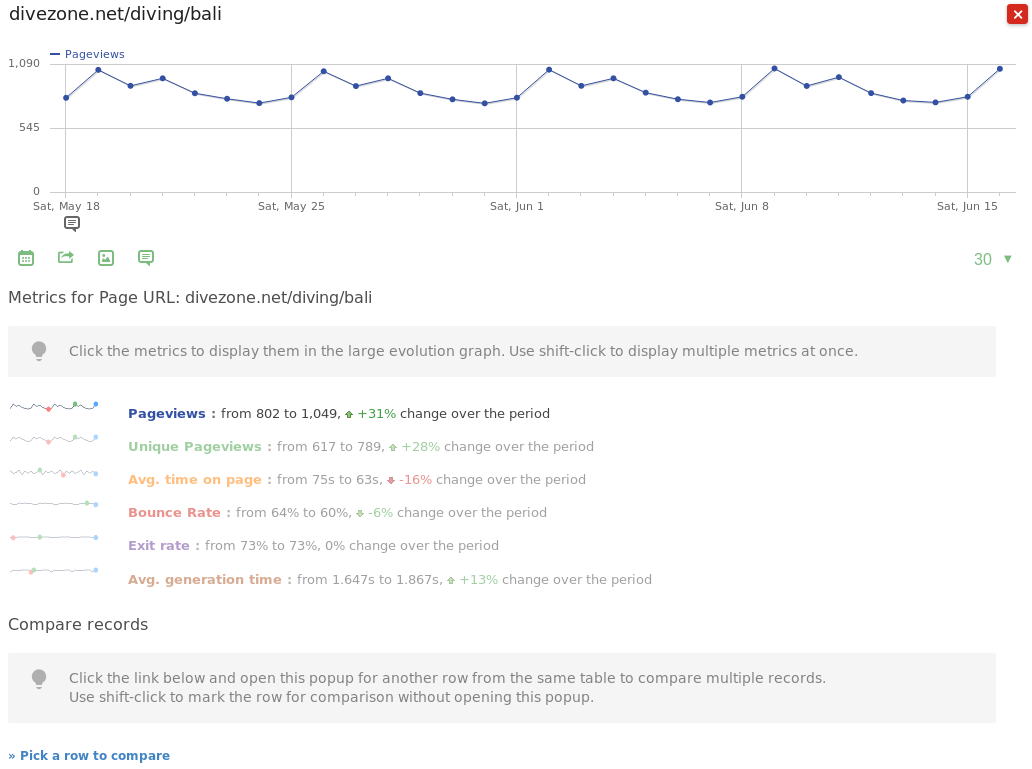Click the annotation marker below Sat, May 18
This screenshot has height=769, width=1032.
coord(71,223)
